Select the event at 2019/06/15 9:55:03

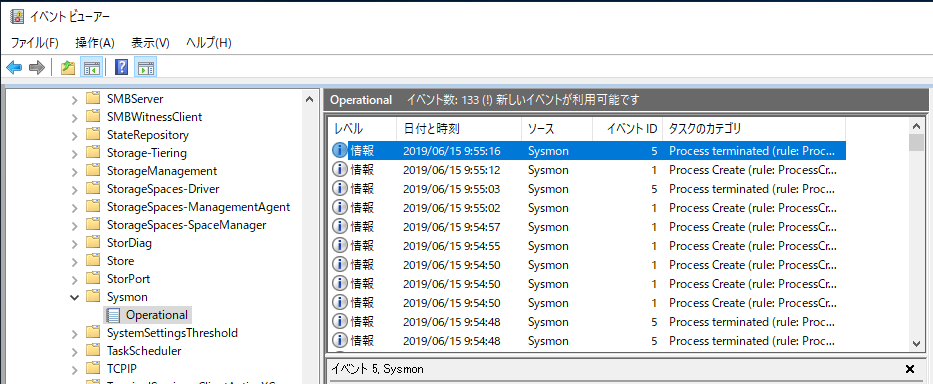pos(587,189)
